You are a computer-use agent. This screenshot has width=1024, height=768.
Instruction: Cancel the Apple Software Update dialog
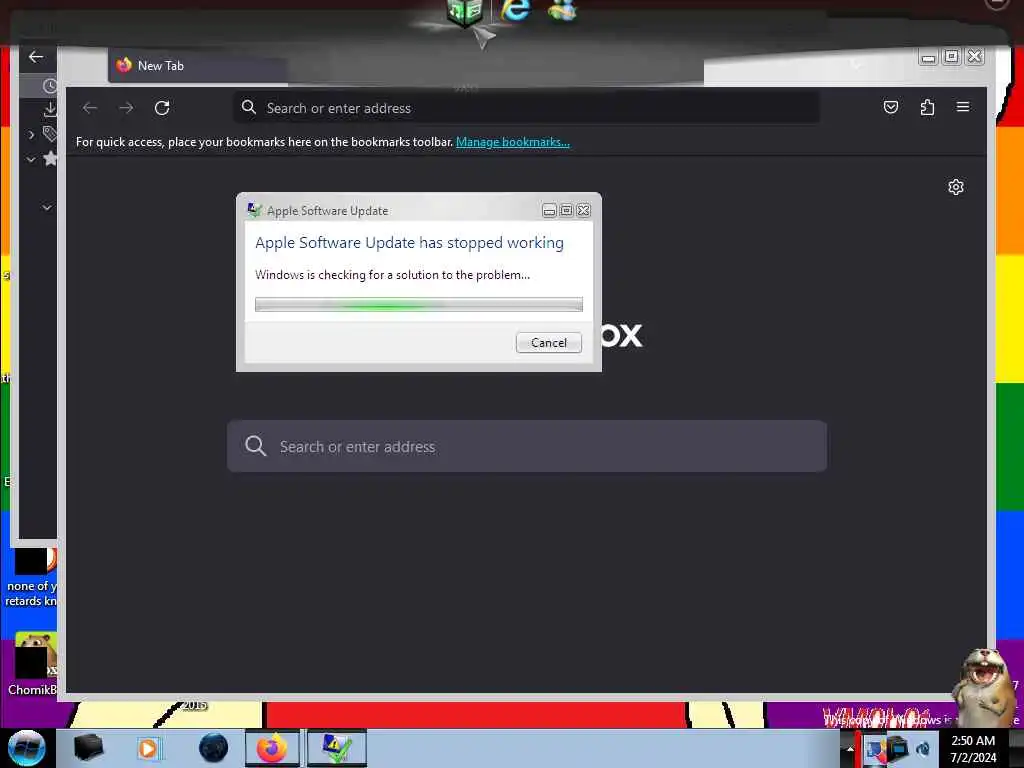(549, 343)
